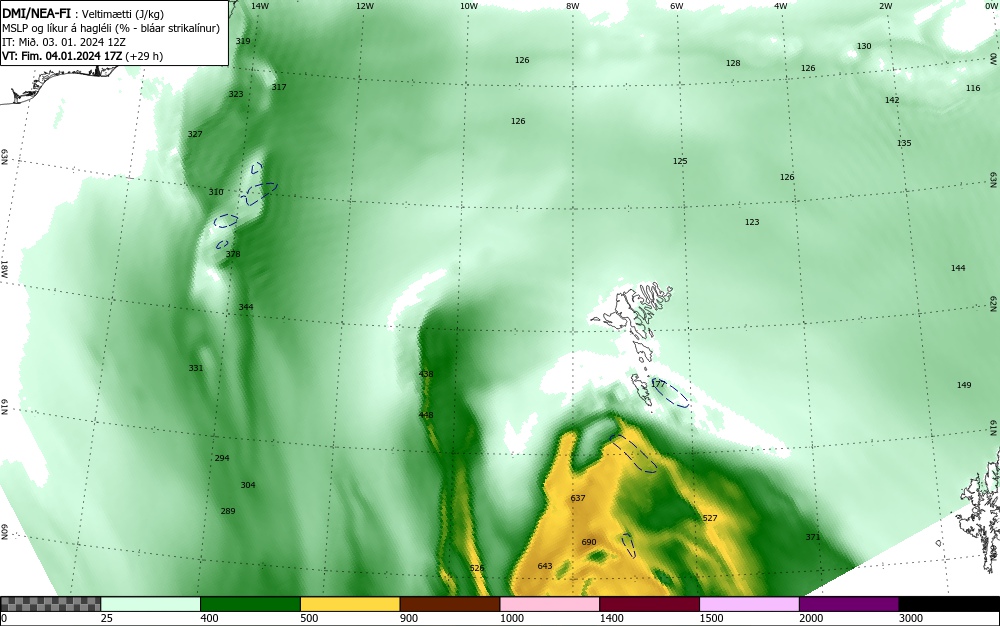Select the CAPE value 304
The height and width of the screenshot is (626, 1000).
click(x=248, y=486)
